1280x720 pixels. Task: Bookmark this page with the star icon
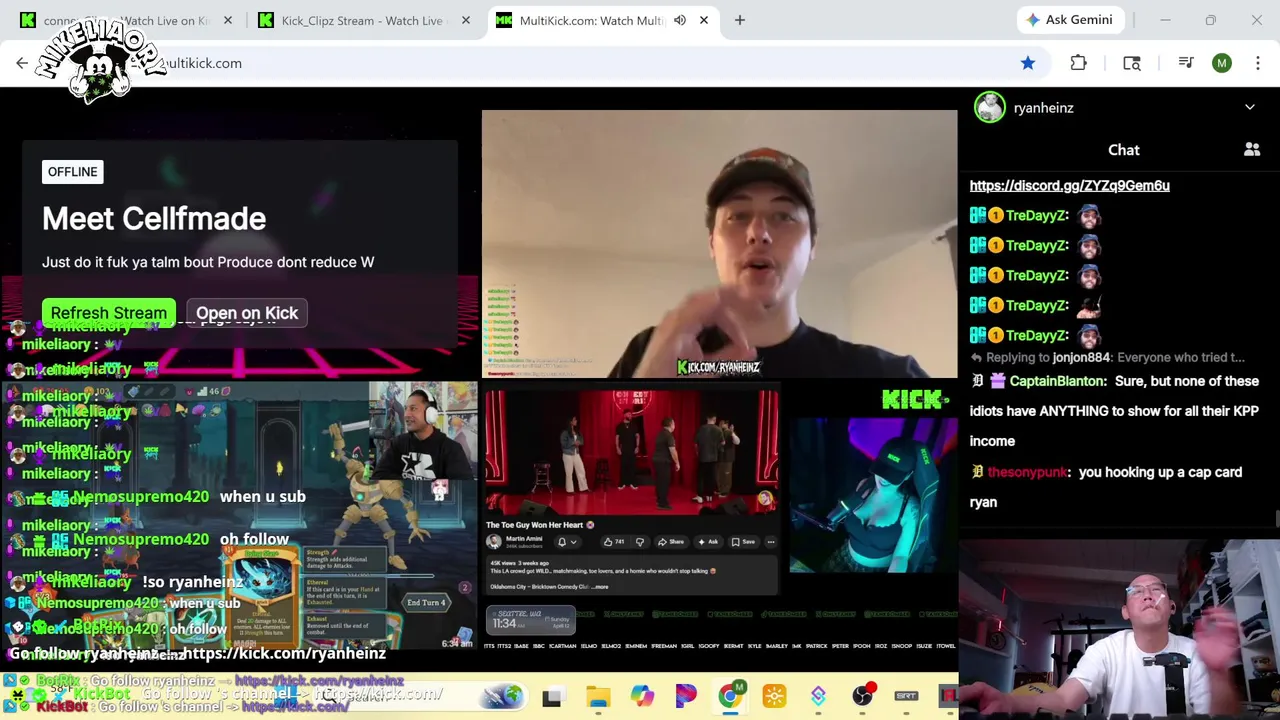[x=1028, y=63]
